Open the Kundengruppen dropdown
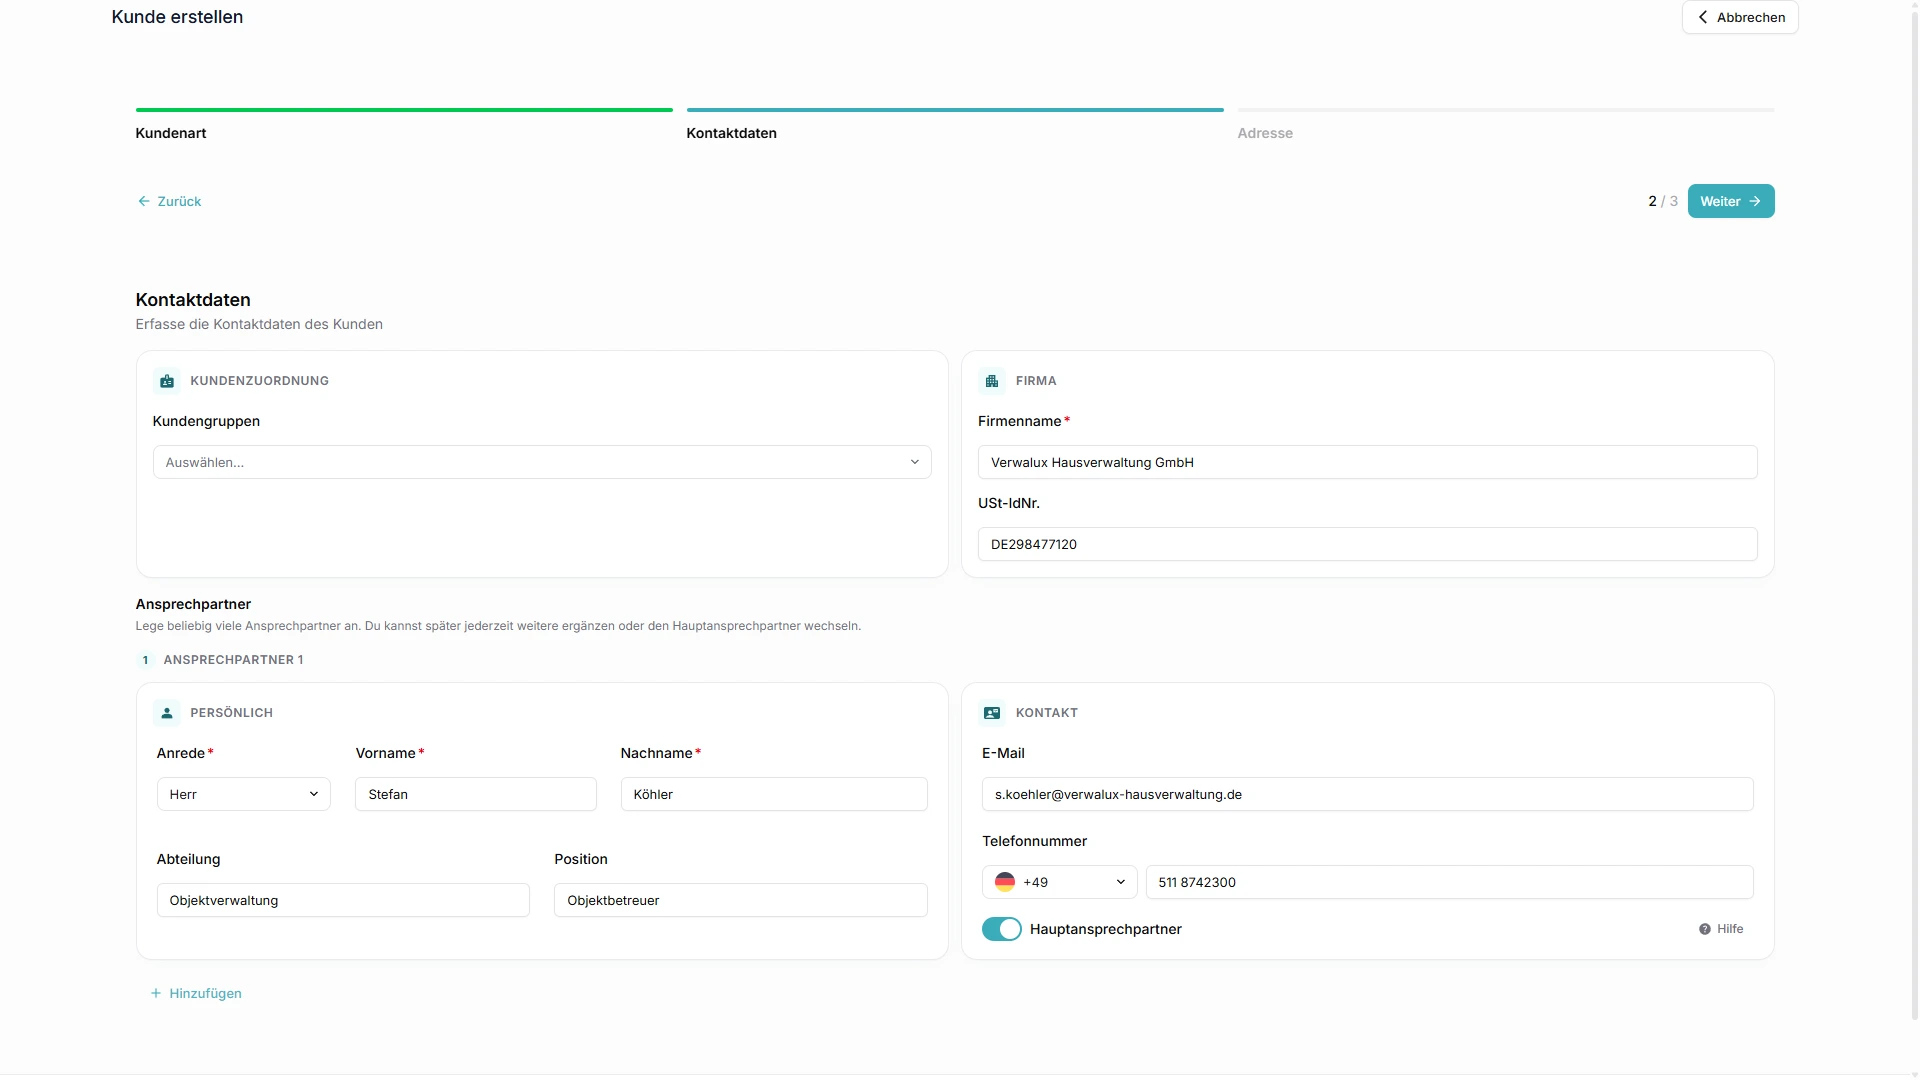 click(542, 462)
